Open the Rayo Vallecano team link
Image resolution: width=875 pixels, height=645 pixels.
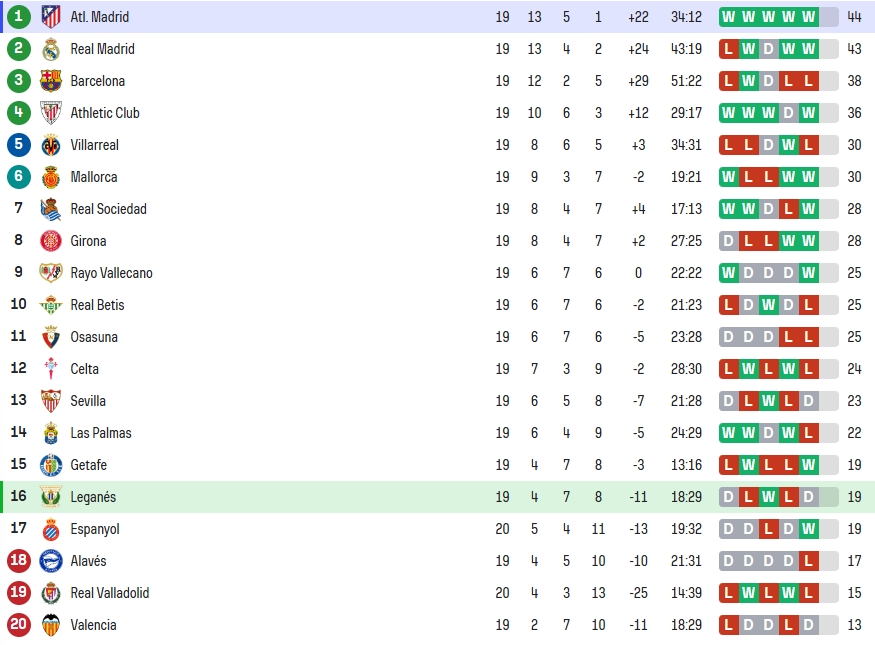click(x=111, y=273)
